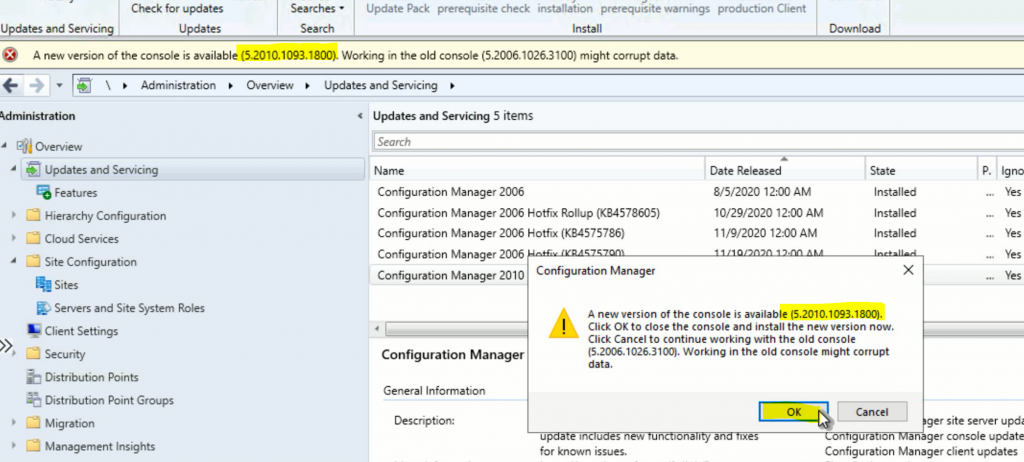
Task: Expand the Hierarchy Configuration node
Action: click(14, 216)
